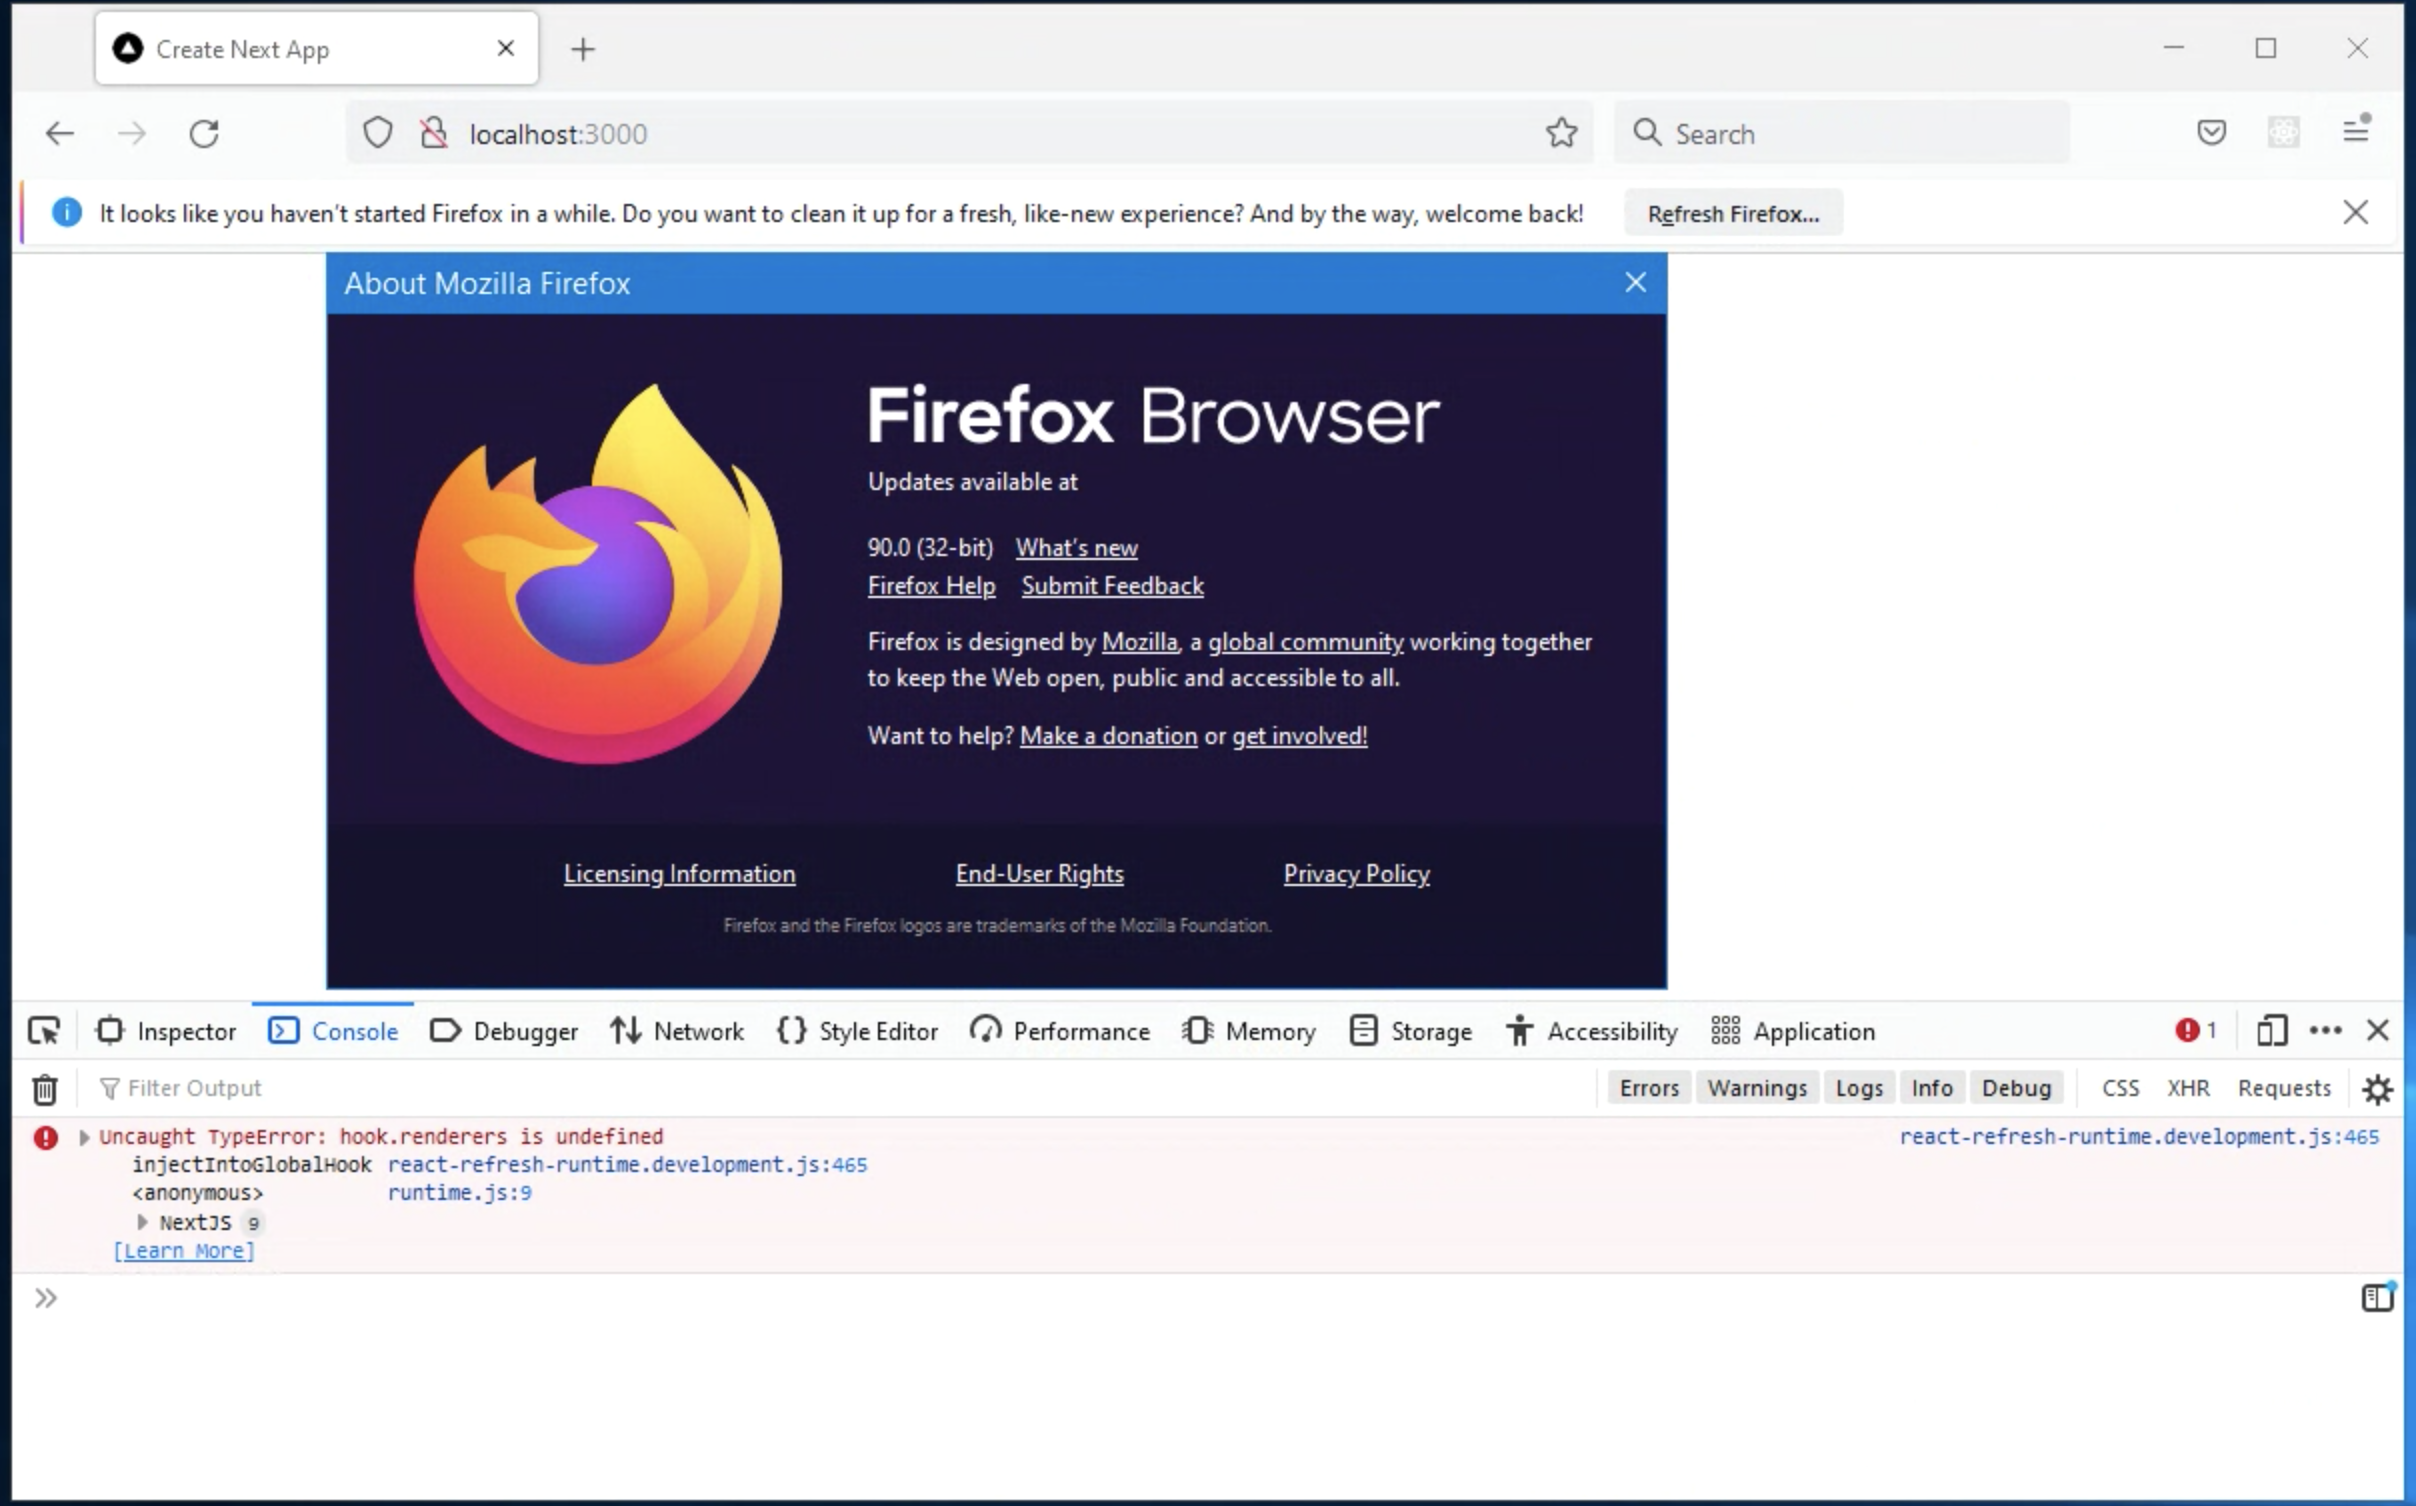Bookmark this page with the star
Viewport: 2416px width, 1506px height.
(x=1561, y=133)
